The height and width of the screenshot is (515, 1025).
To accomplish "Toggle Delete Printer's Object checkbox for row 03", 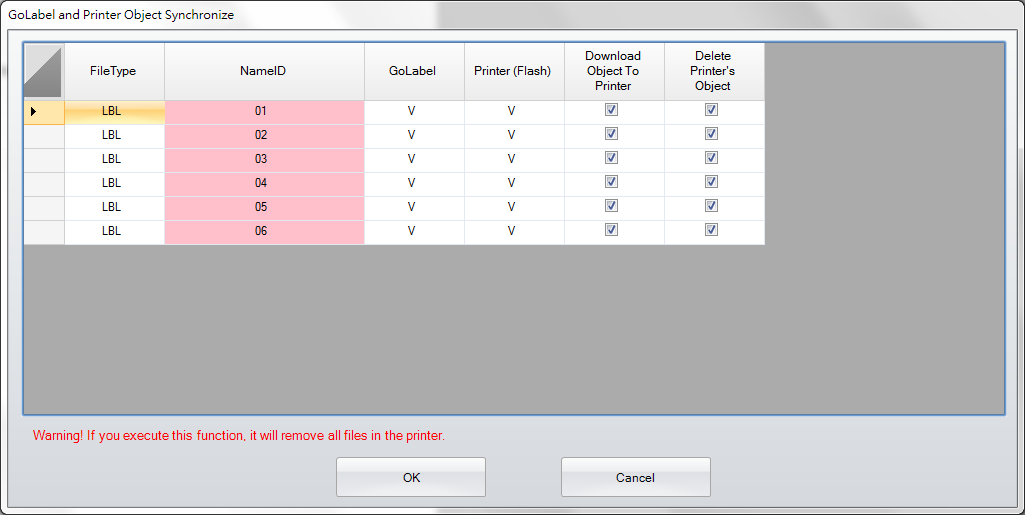I will click(711, 158).
